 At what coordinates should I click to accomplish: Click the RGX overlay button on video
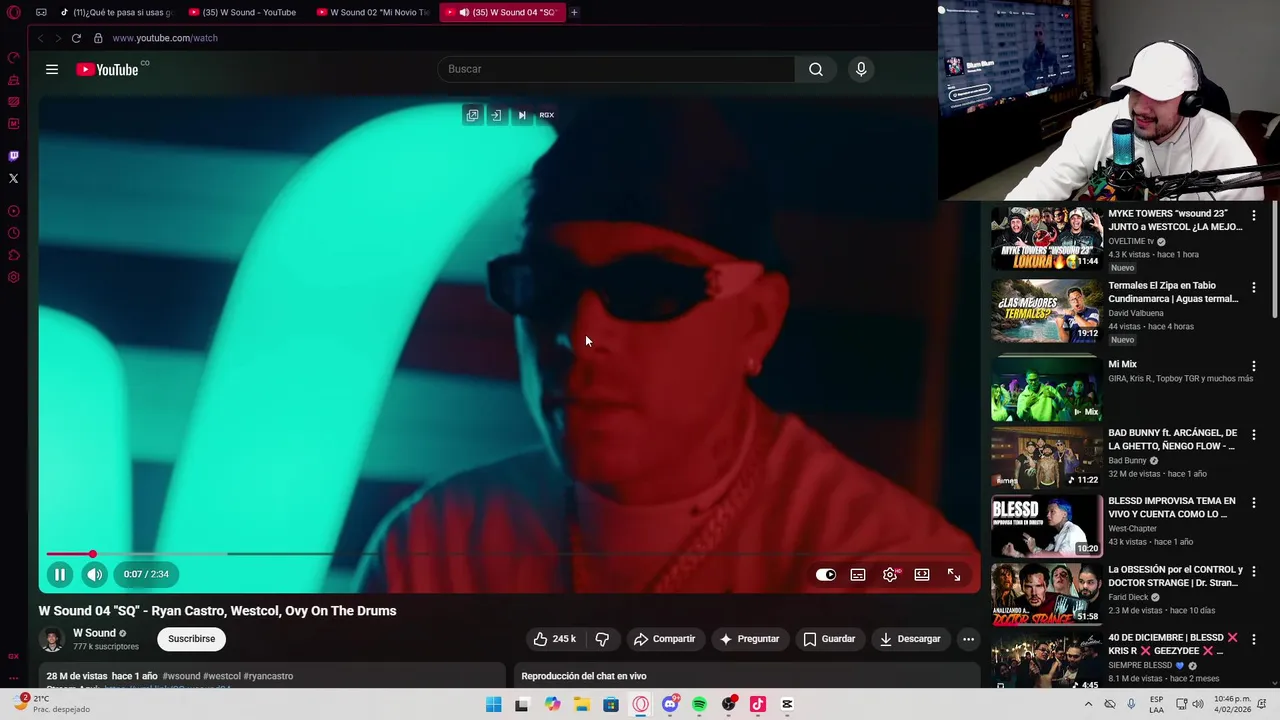(x=546, y=115)
